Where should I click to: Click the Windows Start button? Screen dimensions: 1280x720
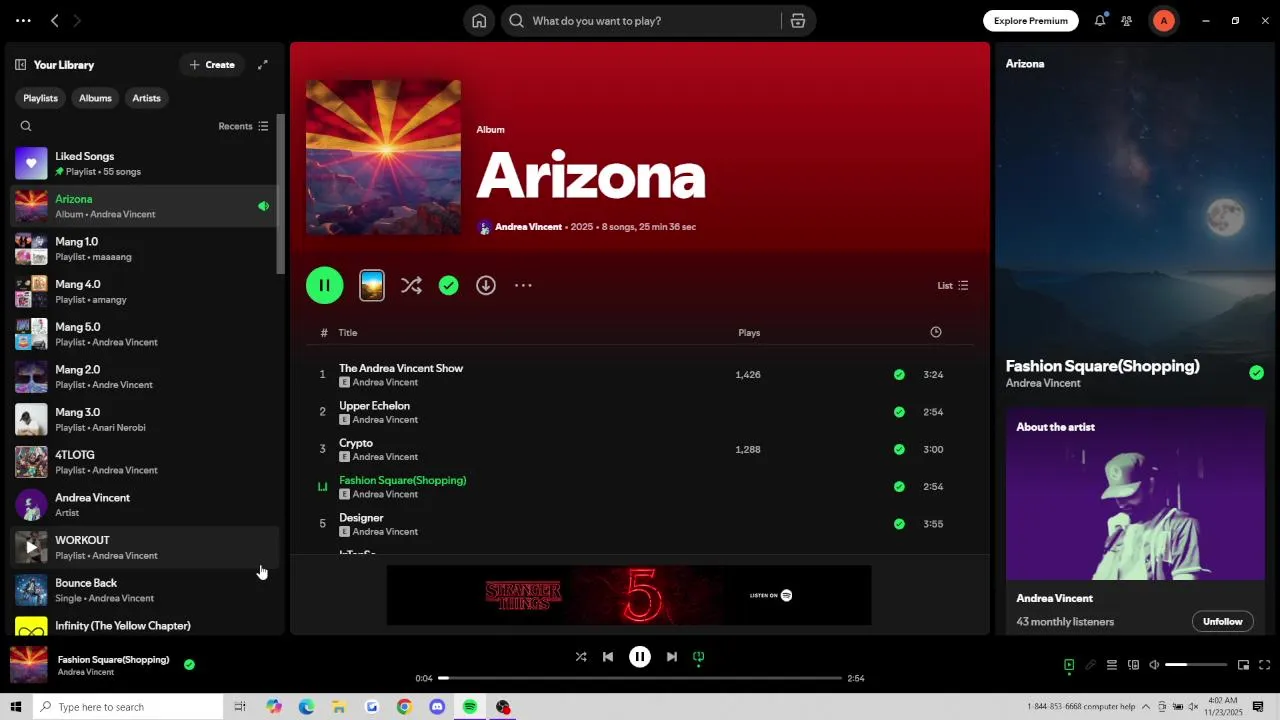[x=16, y=707]
